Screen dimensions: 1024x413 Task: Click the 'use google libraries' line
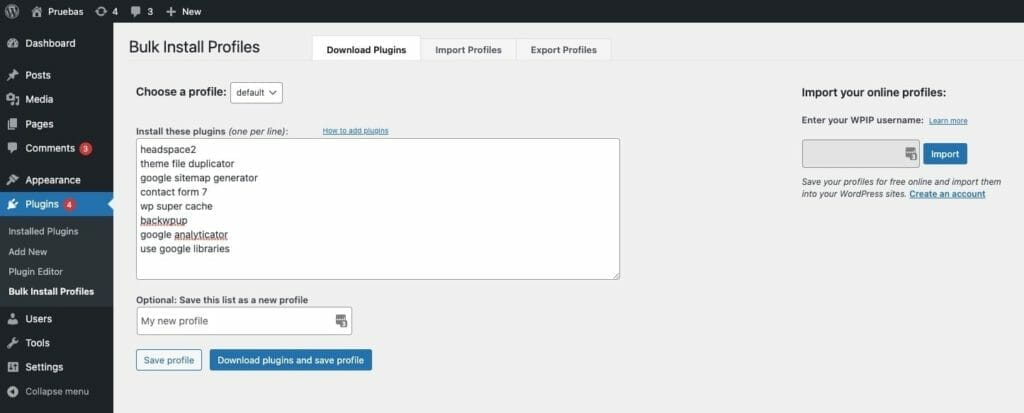185,249
